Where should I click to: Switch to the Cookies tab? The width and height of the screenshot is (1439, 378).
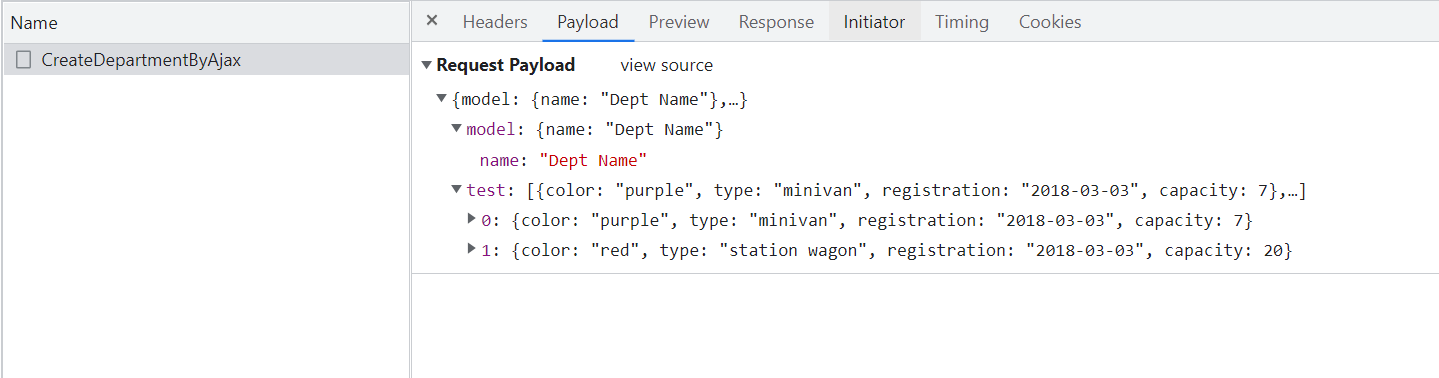[x=1050, y=22]
